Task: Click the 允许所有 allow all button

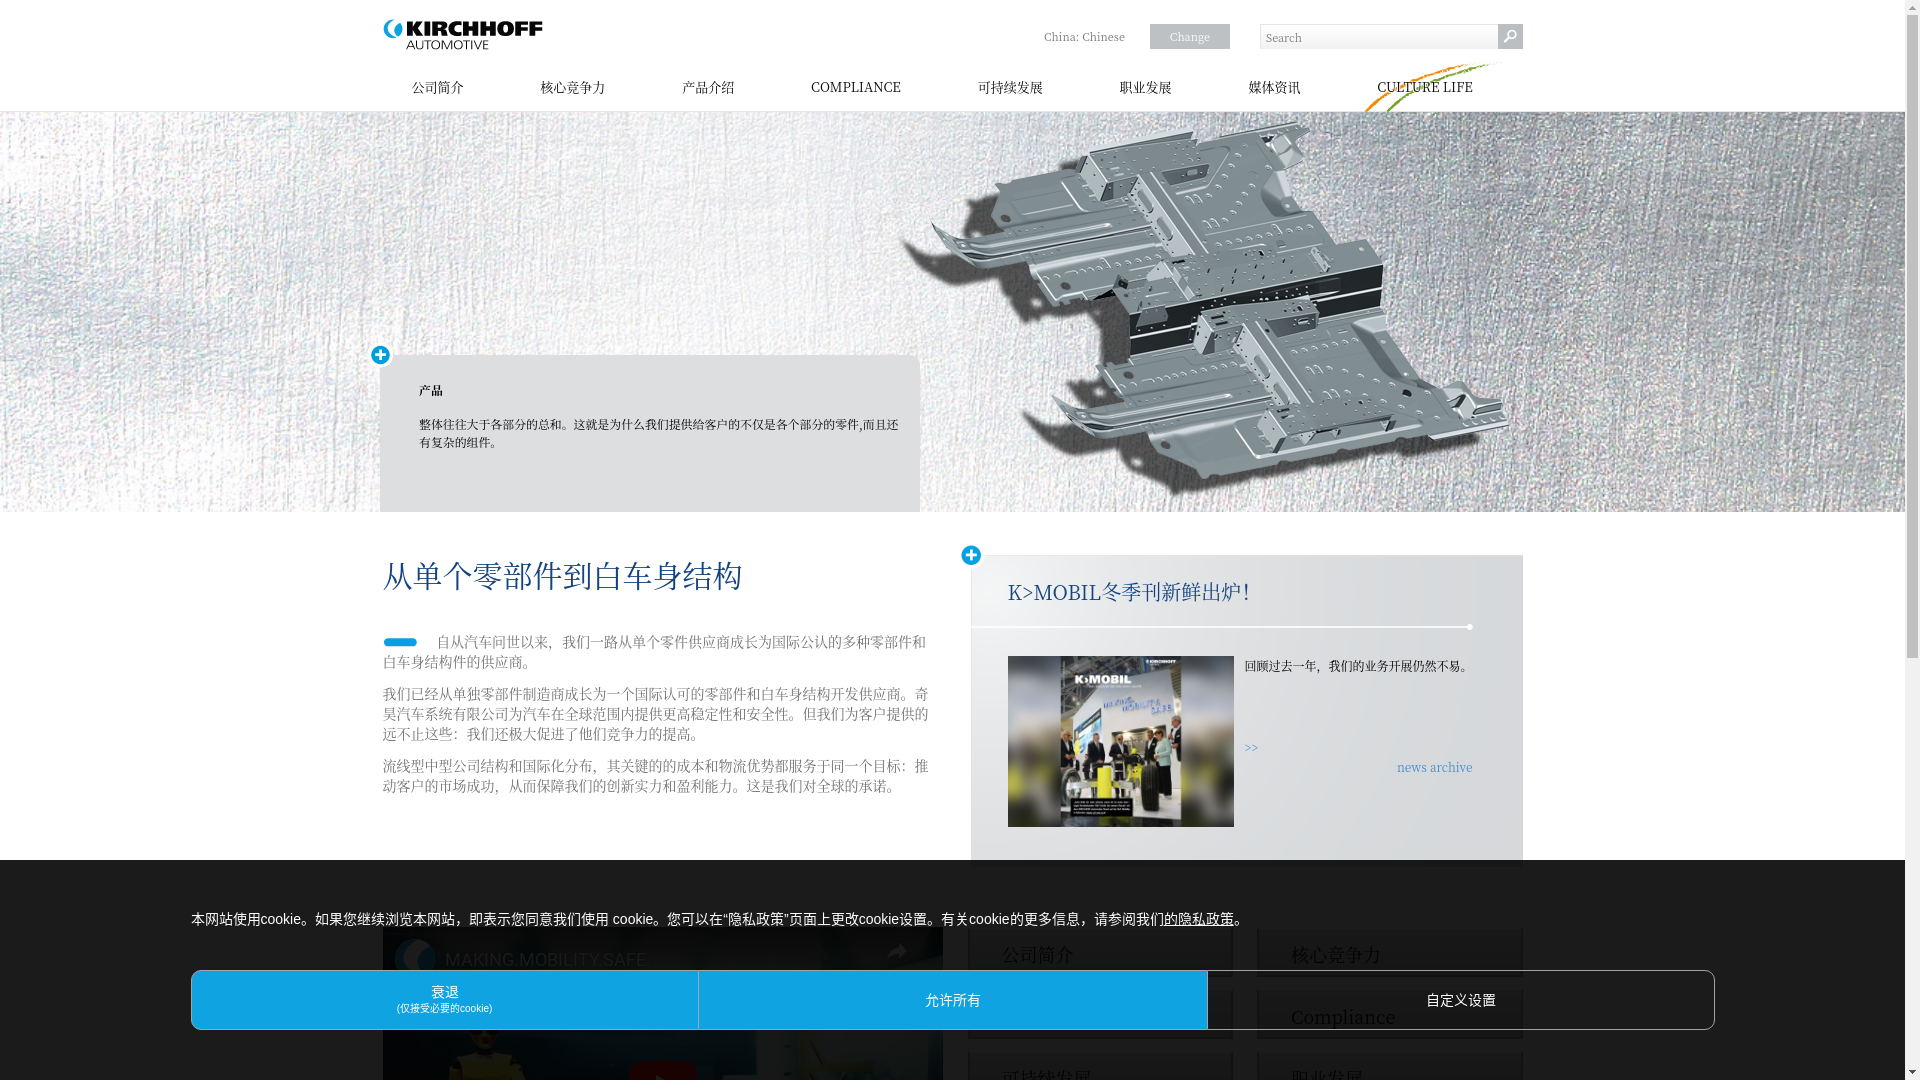Action: click(x=953, y=1000)
